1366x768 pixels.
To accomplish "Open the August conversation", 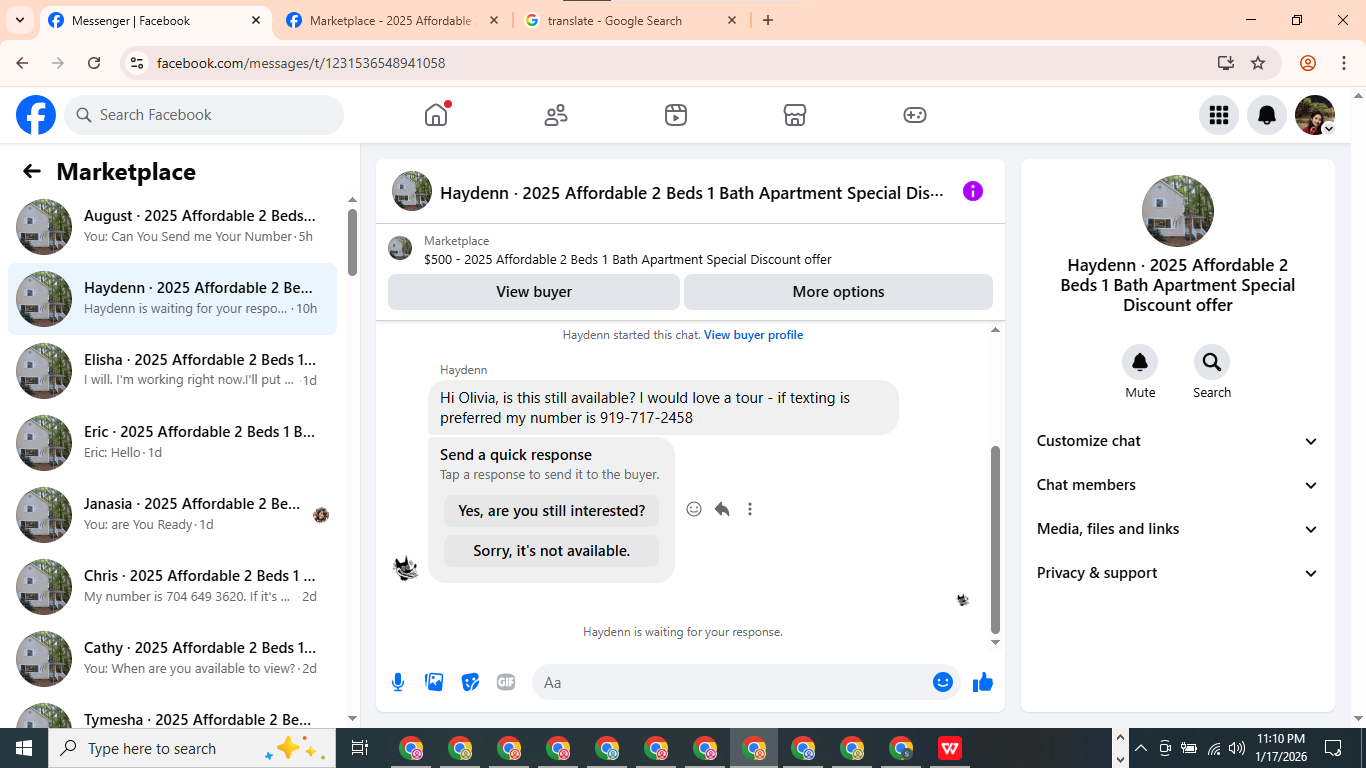I will pyautogui.click(x=172, y=227).
